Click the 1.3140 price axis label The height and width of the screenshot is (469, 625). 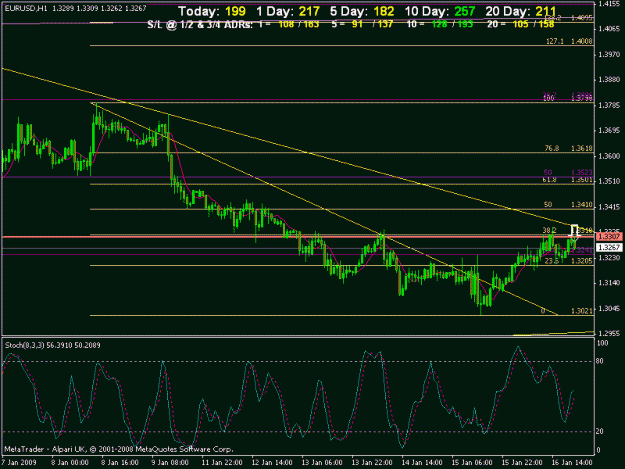point(609,283)
